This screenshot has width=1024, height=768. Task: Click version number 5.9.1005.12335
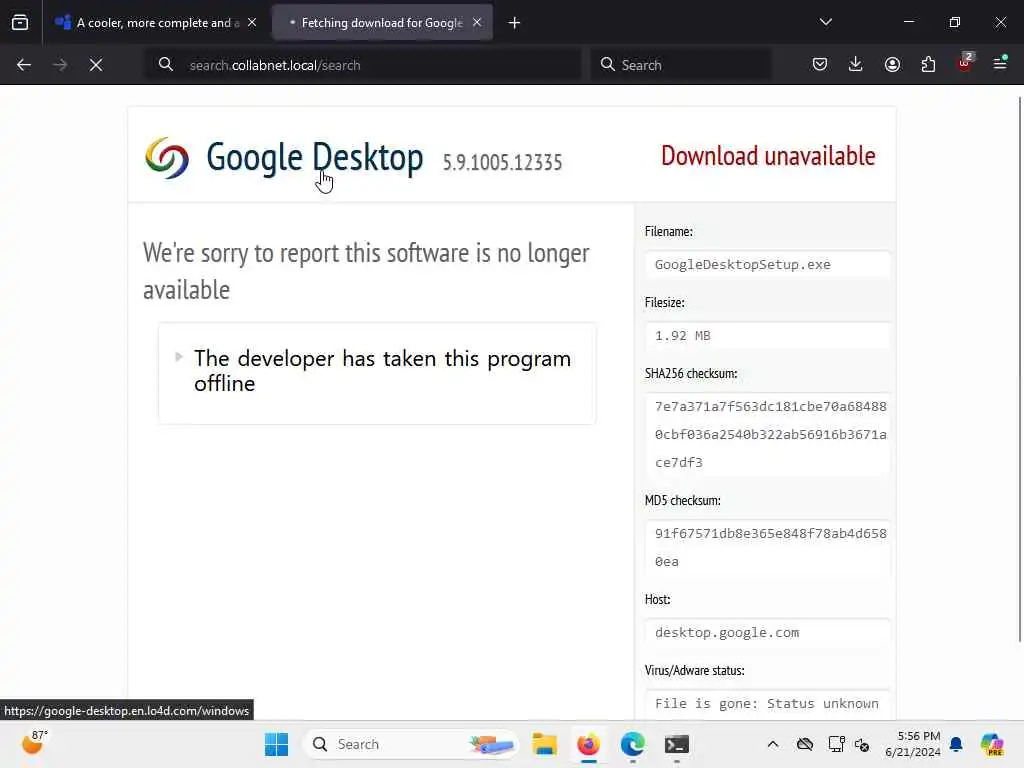pos(502,162)
